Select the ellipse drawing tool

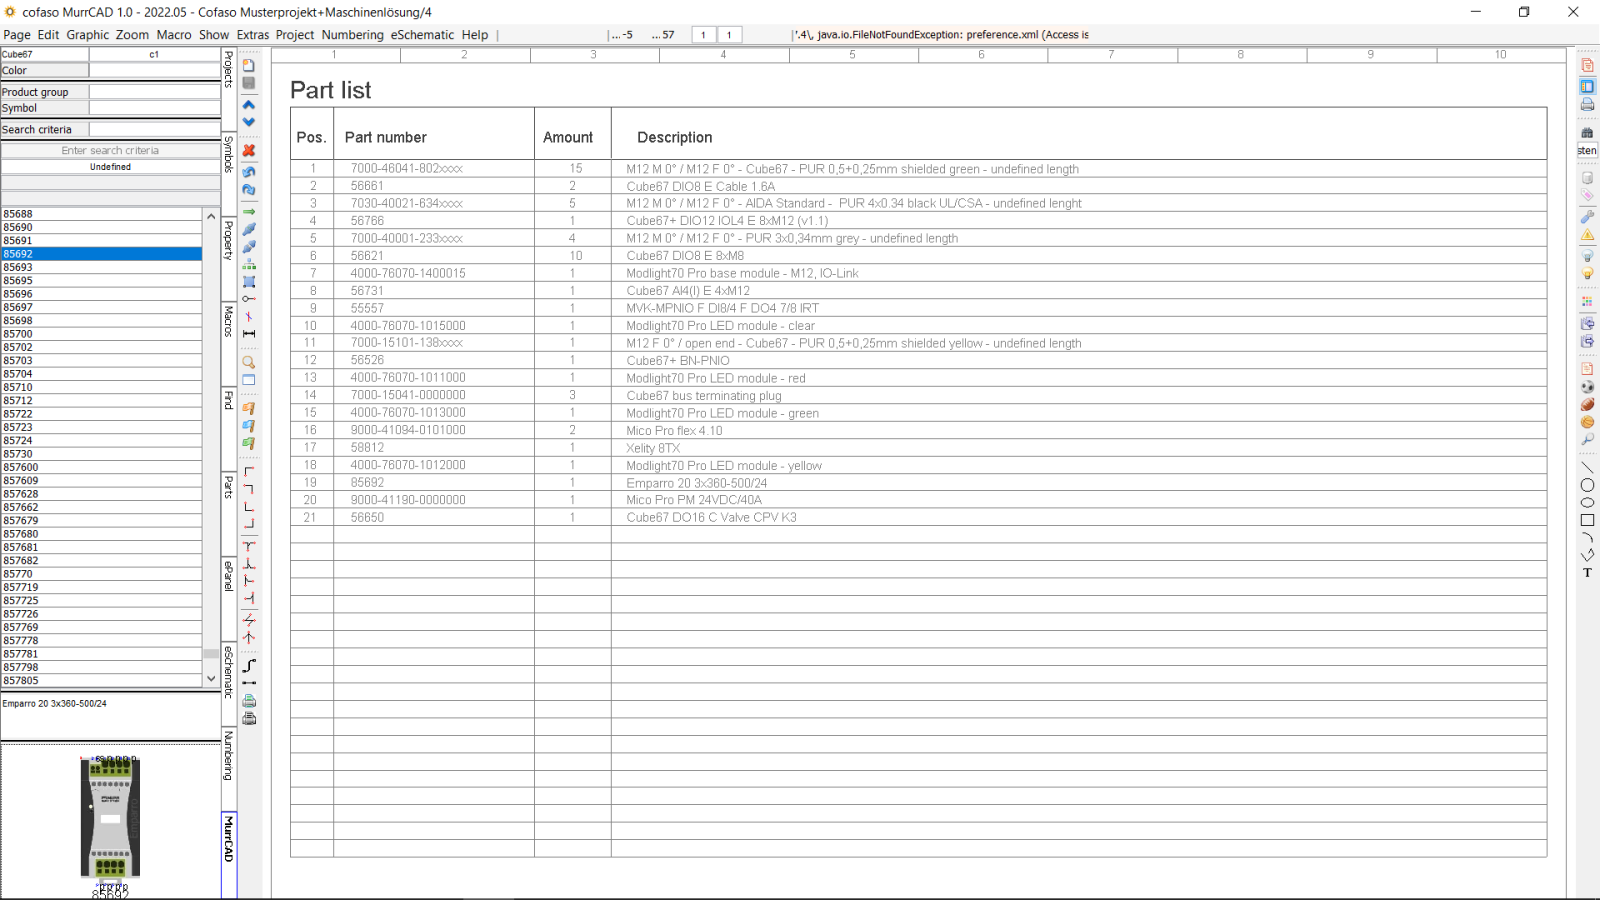[x=1587, y=503]
